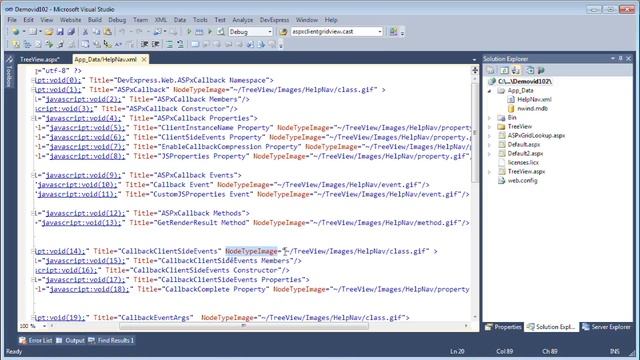Viewport: 640px width, 360px height.
Task: Open the XML menu
Action: click(160, 20)
